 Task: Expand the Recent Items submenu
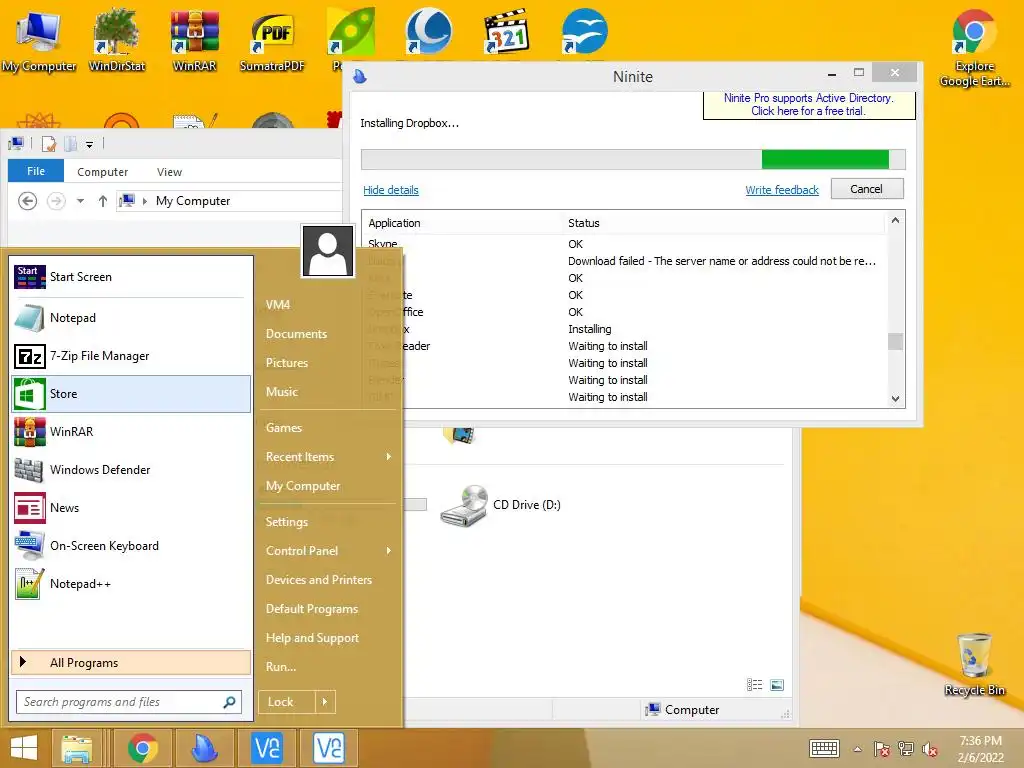[389, 456]
